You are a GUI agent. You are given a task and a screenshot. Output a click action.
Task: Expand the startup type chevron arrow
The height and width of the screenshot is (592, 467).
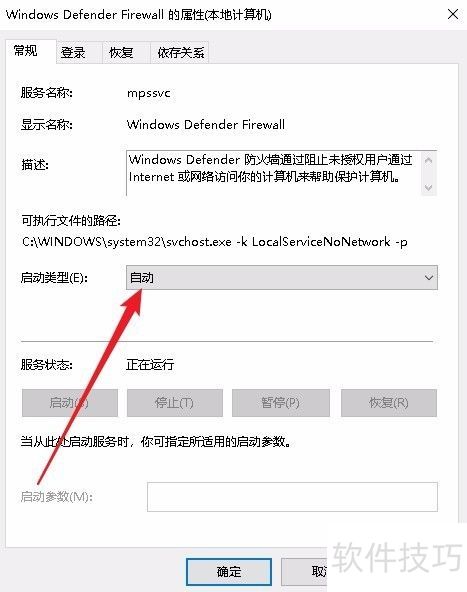[x=428, y=278]
